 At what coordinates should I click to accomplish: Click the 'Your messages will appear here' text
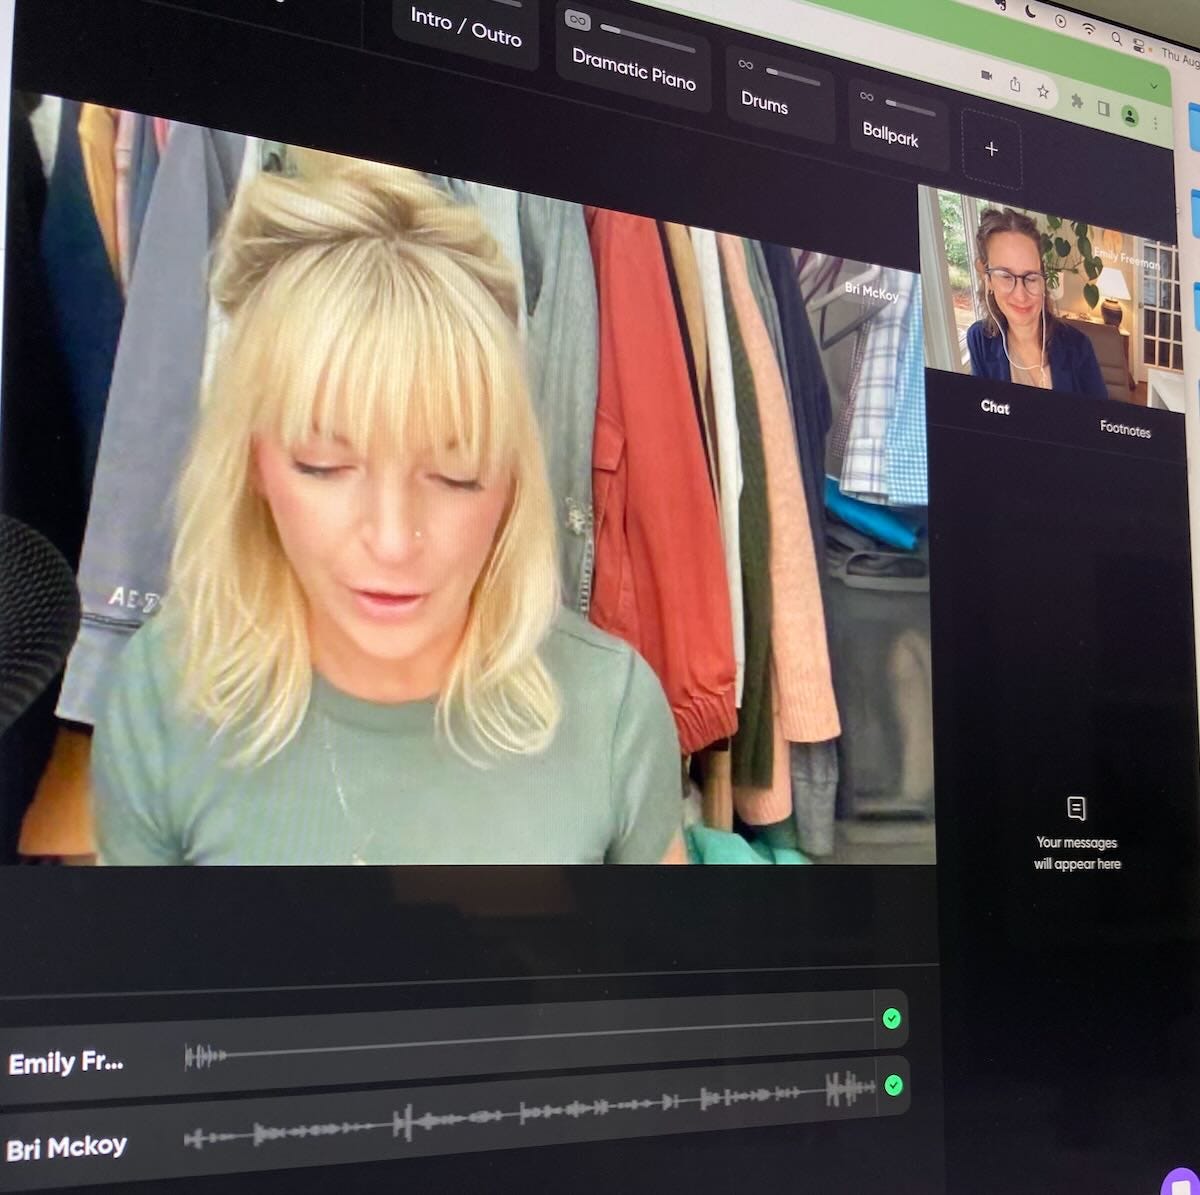click(x=1077, y=853)
